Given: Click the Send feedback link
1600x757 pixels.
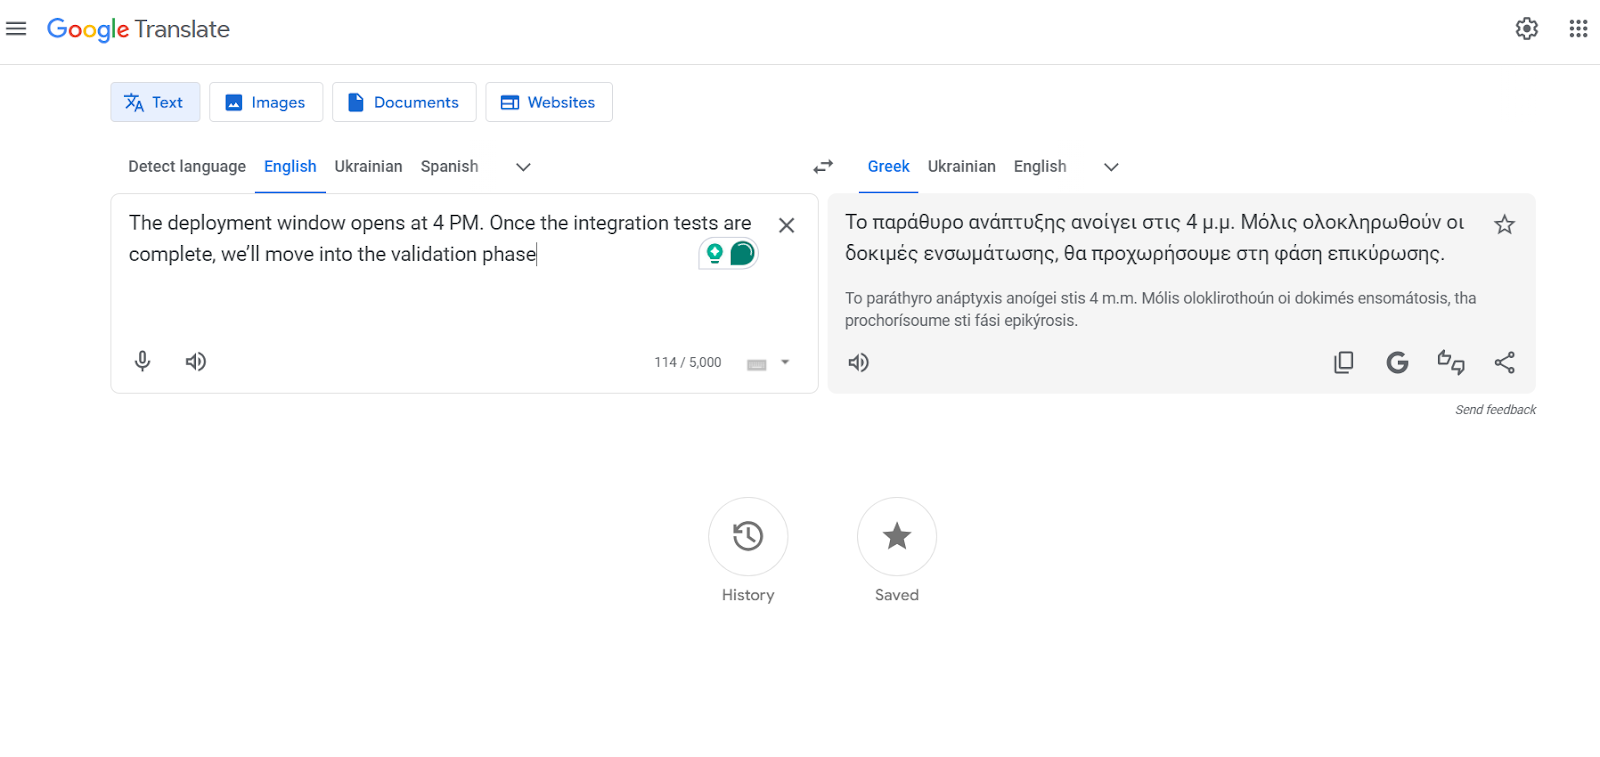Looking at the screenshot, I should point(1495,410).
